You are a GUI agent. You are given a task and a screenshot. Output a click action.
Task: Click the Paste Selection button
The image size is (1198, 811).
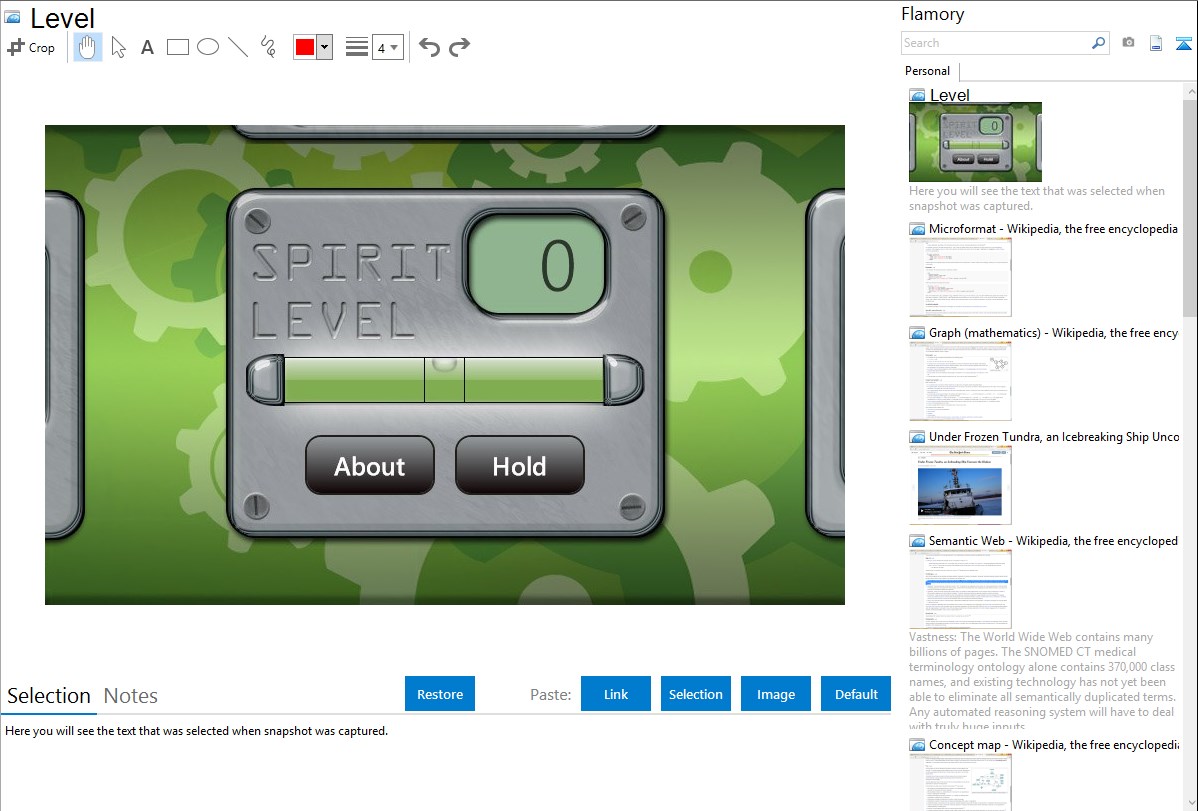696,694
